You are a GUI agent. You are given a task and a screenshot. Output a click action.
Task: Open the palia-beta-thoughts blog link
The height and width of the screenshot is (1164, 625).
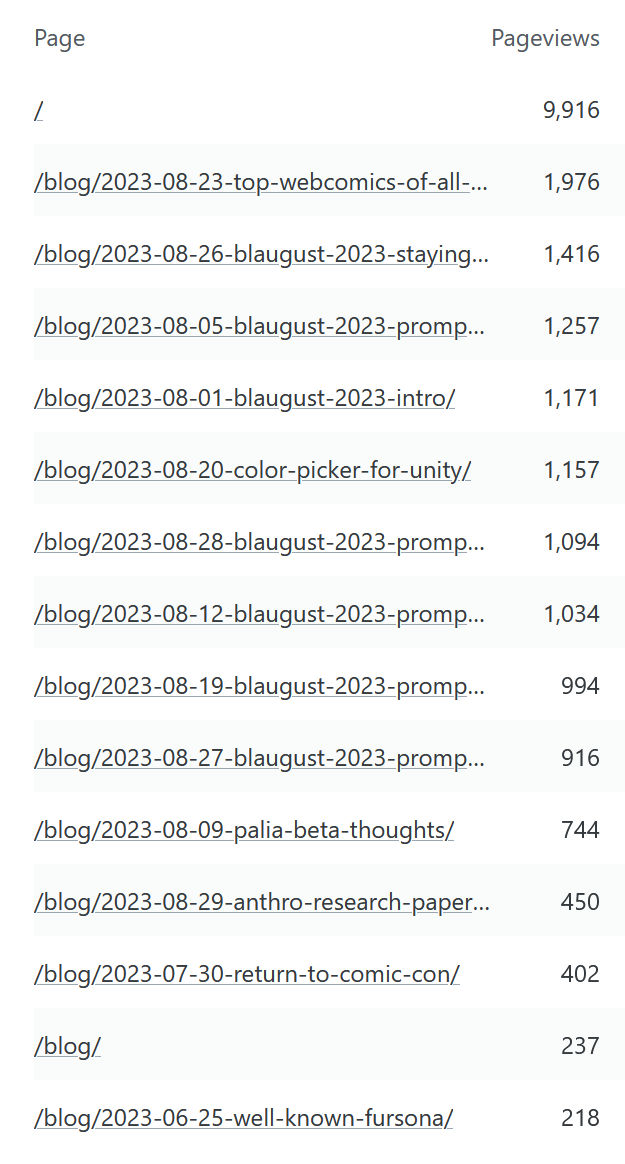244,830
